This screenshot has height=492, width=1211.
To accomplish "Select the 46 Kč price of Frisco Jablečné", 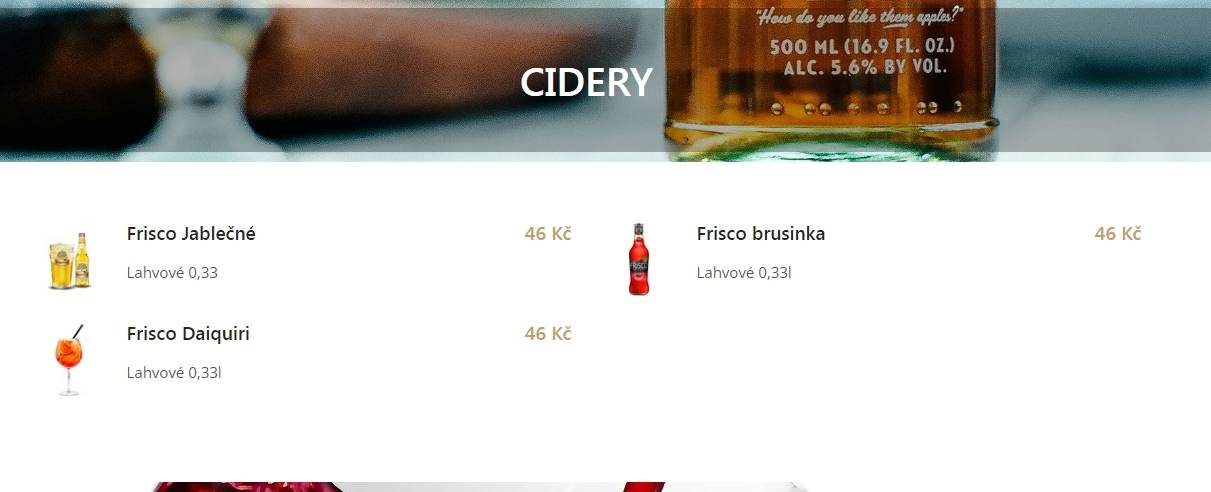I will 548,234.
